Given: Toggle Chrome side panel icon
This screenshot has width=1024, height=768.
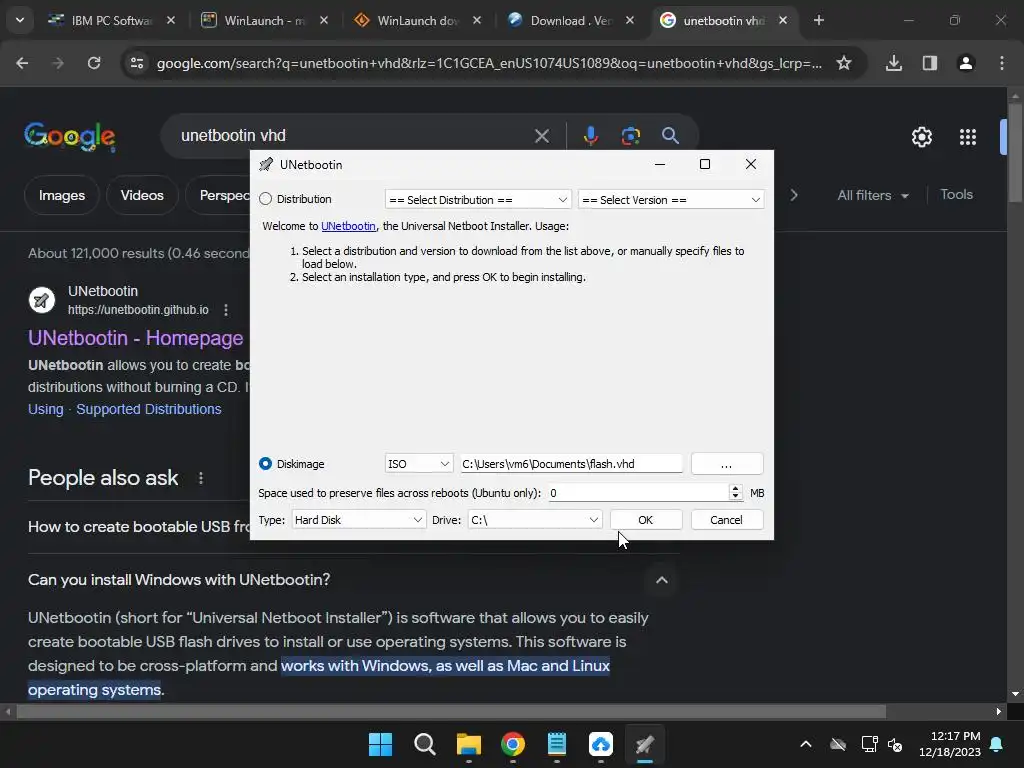Looking at the screenshot, I should click(x=930, y=63).
